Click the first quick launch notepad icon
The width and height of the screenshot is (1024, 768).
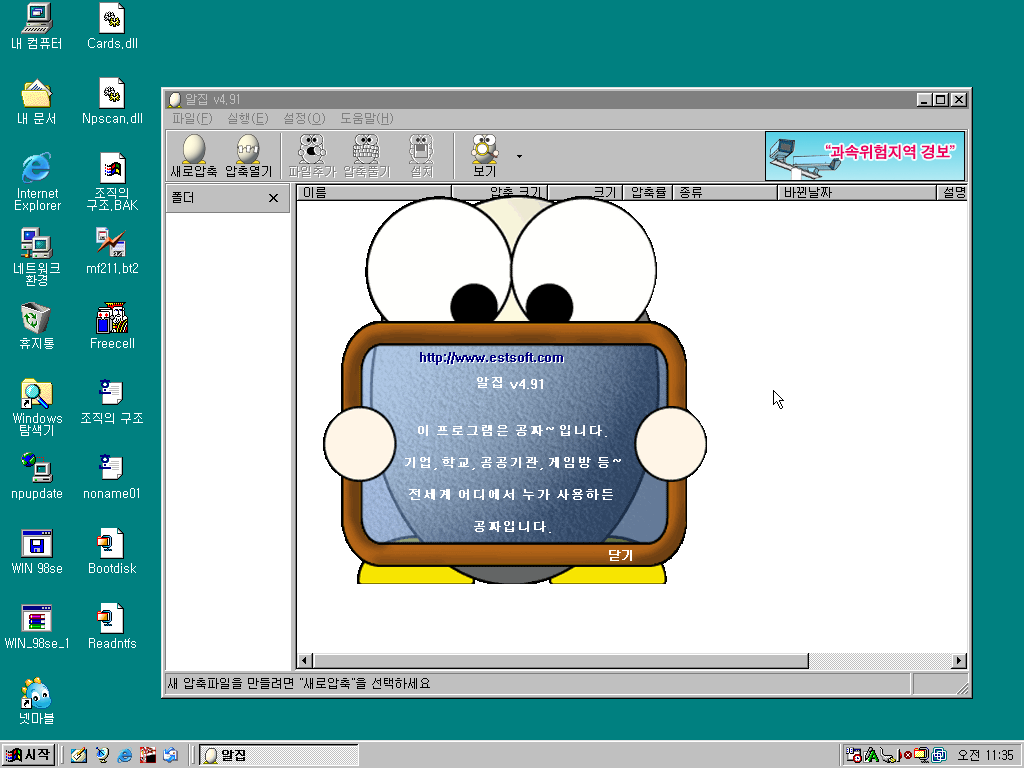point(79,756)
